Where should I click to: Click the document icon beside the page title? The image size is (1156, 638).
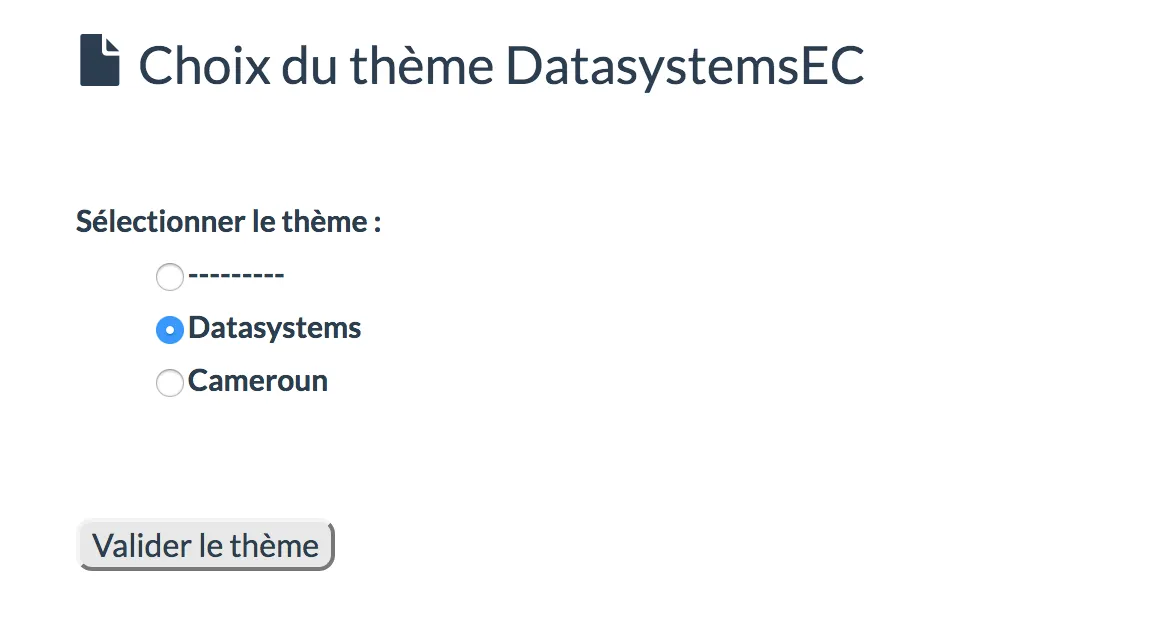coord(99,62)
